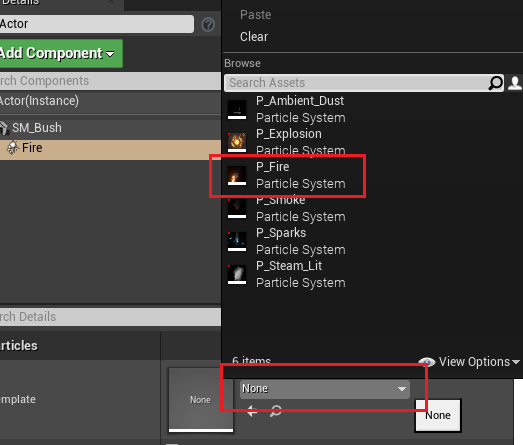This screenshot has width=523, height=445.
Task: Click the P_Explosion particle thumbnail
Action: (x=237, y=142)
